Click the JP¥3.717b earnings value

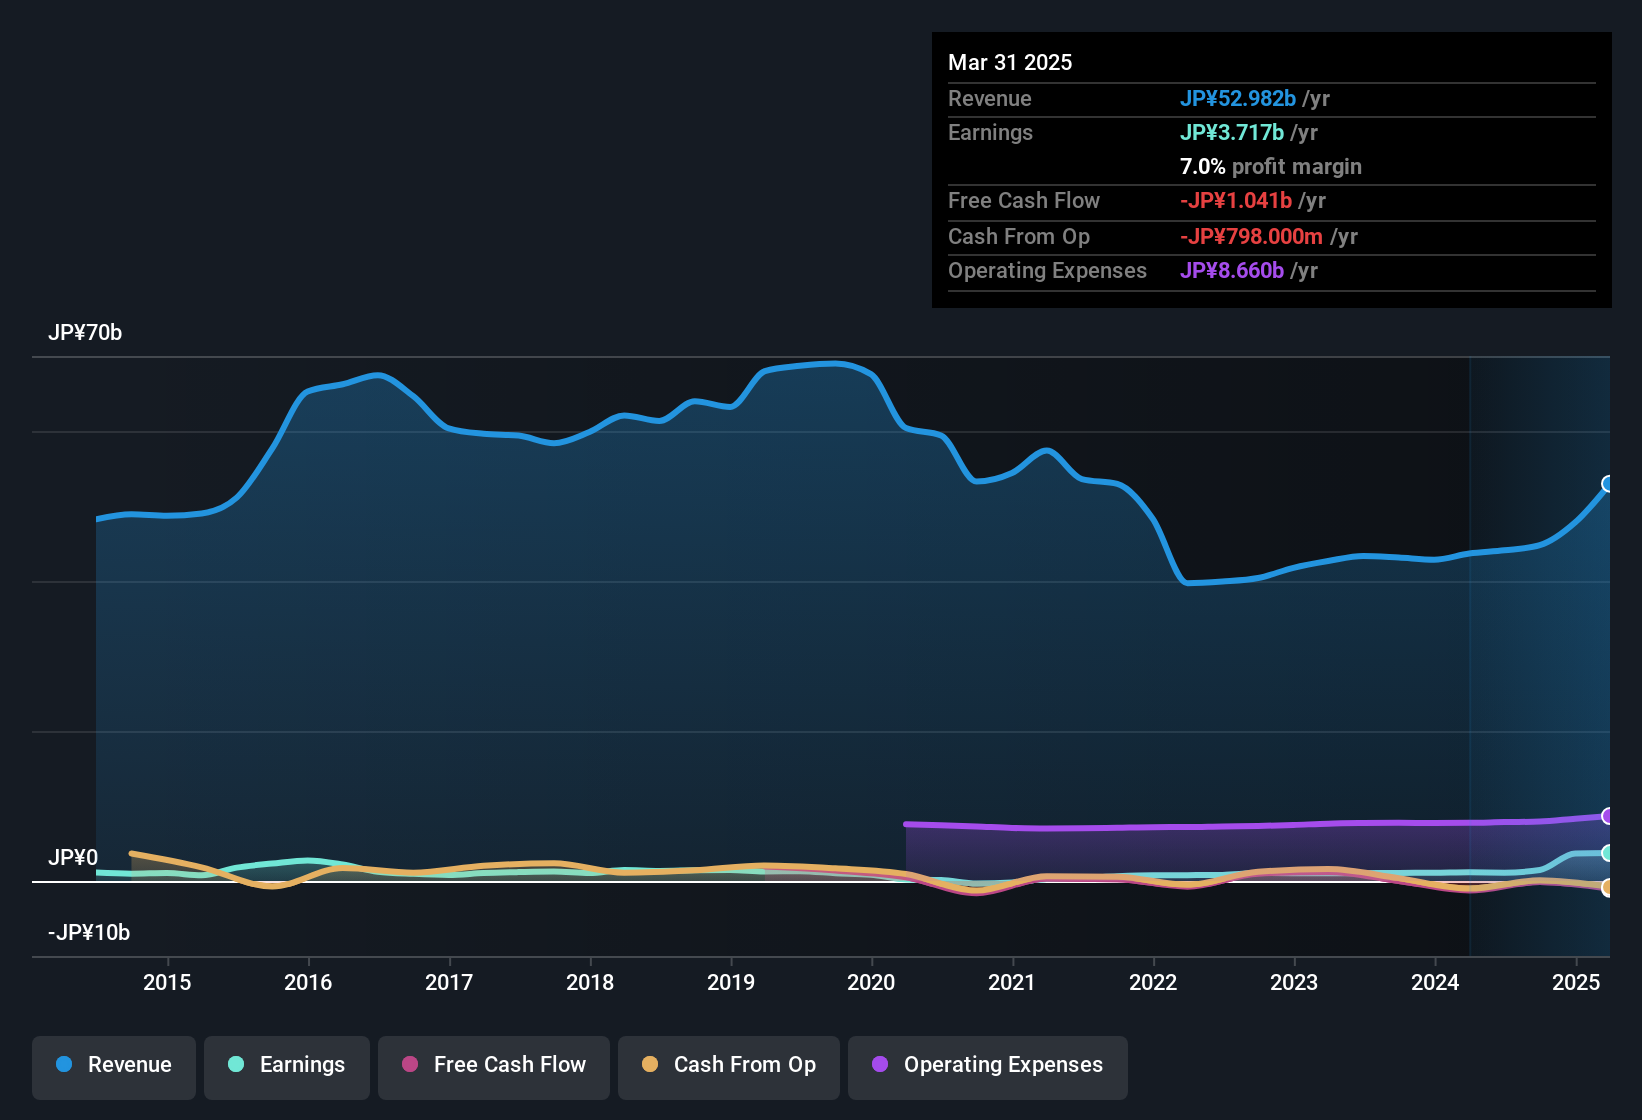coord(1232,132)
